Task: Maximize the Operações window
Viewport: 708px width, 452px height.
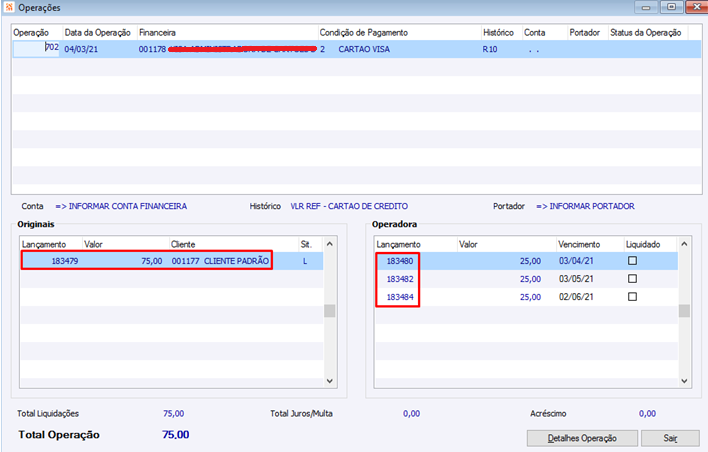Action: [671, 7]
